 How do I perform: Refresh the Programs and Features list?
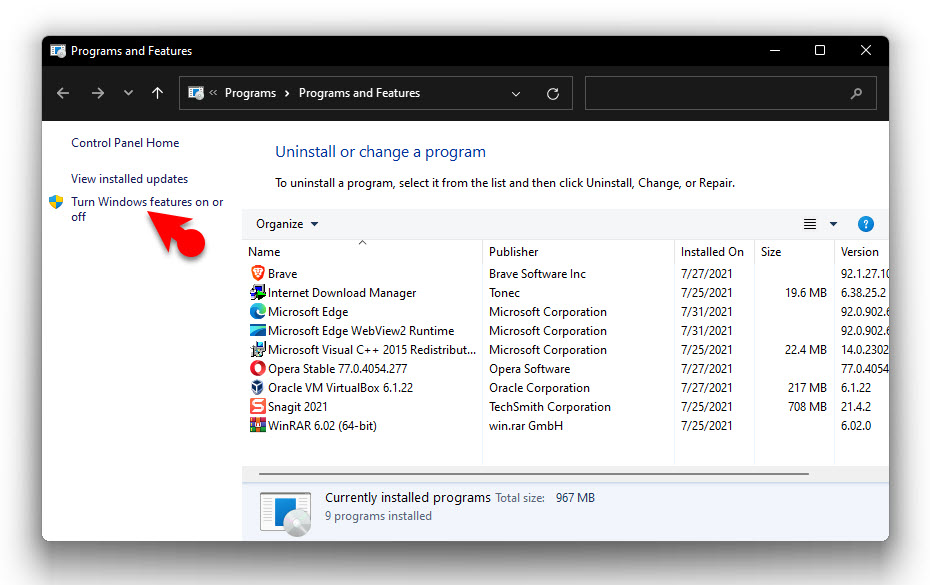(553, 94)
